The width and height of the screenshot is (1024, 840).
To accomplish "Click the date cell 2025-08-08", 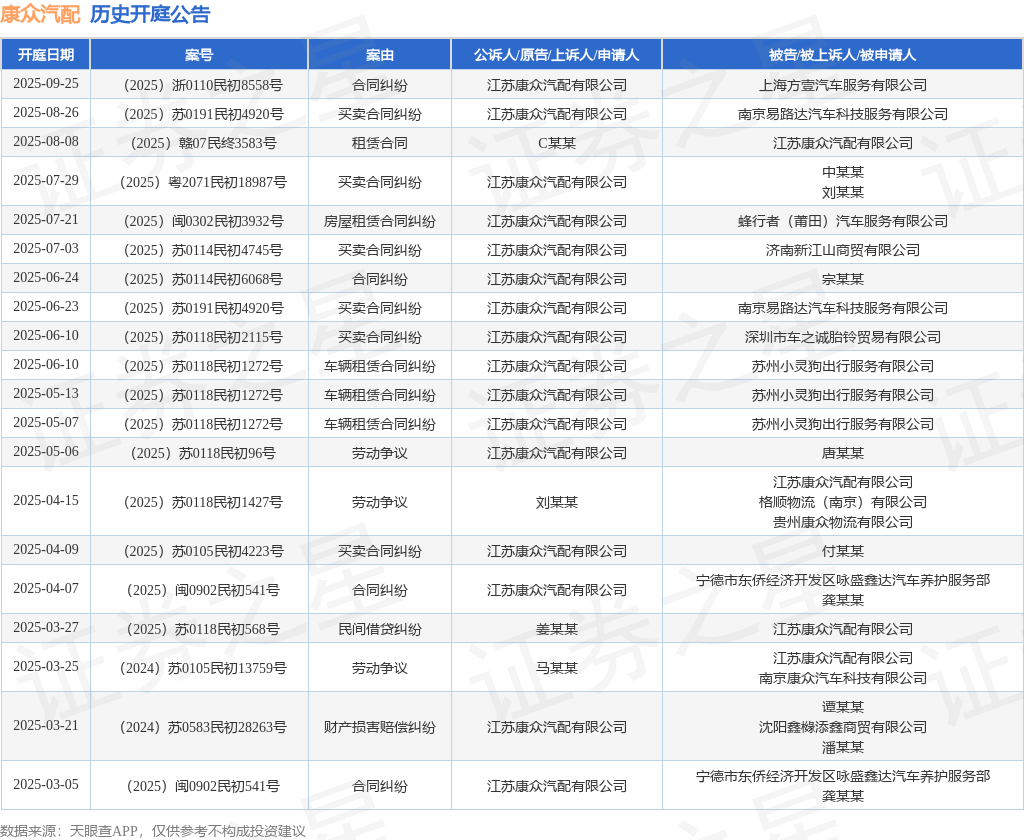I will 46,141.
